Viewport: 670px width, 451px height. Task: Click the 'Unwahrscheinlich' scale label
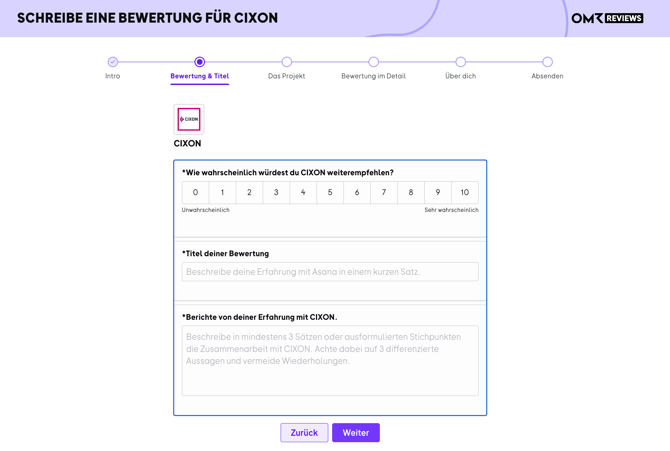[x=206, y=210]
